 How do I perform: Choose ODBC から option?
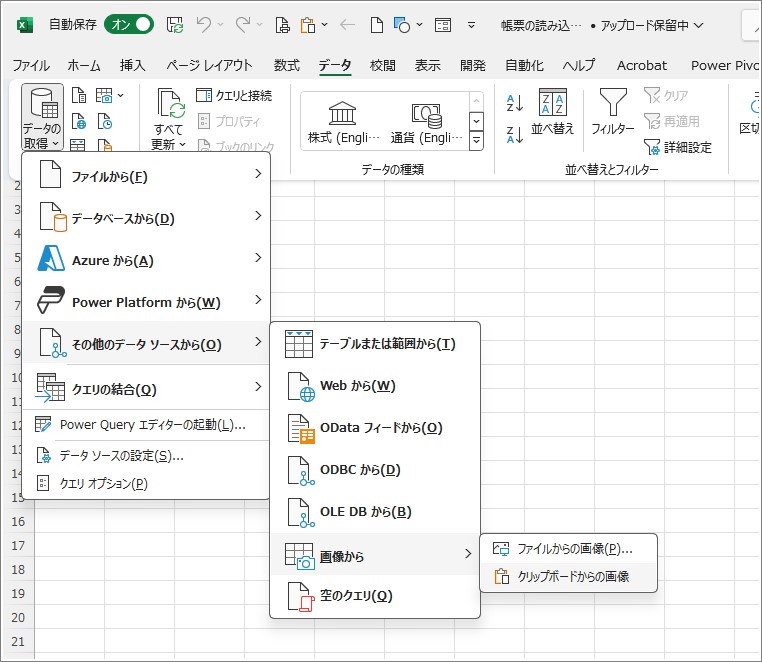(x=375, y=470)
